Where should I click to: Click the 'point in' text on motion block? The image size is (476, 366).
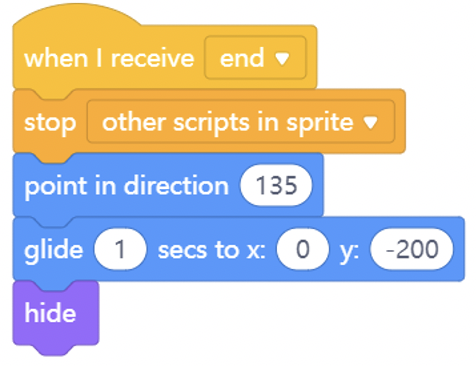pyautogui.click(x=70, y=186)
